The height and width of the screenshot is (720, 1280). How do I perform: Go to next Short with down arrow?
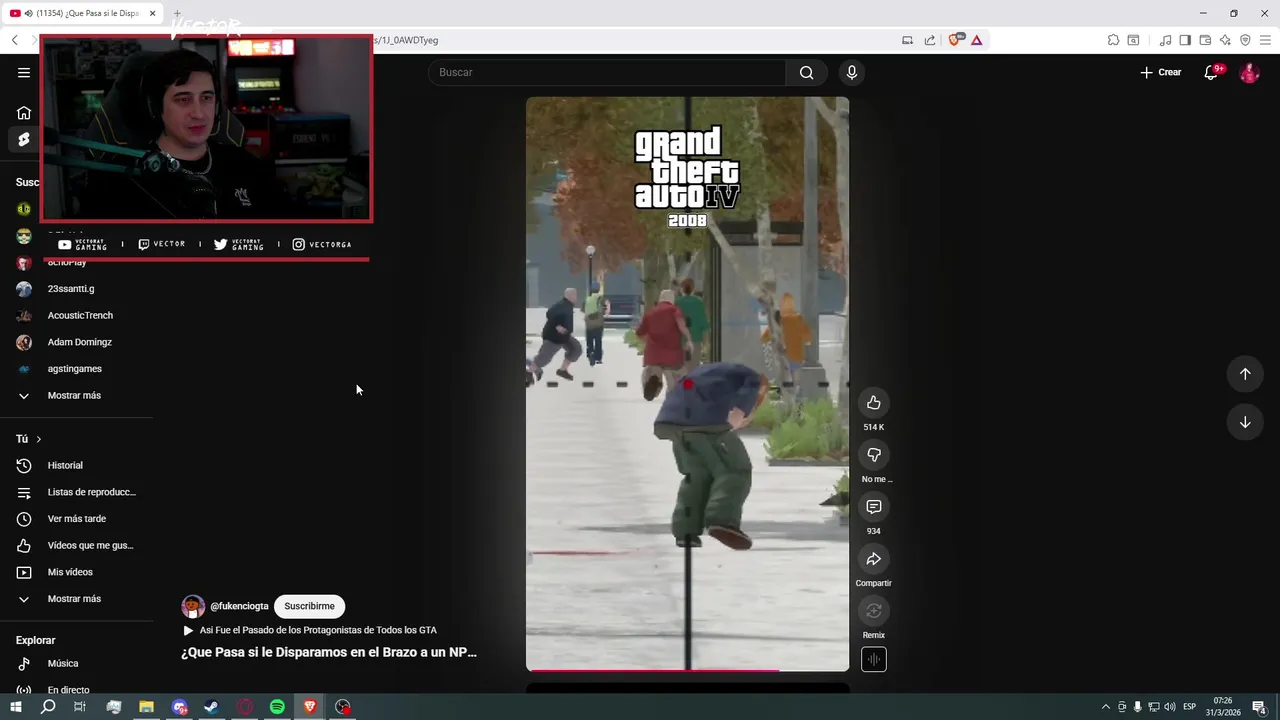click(x=1245, y=422)
